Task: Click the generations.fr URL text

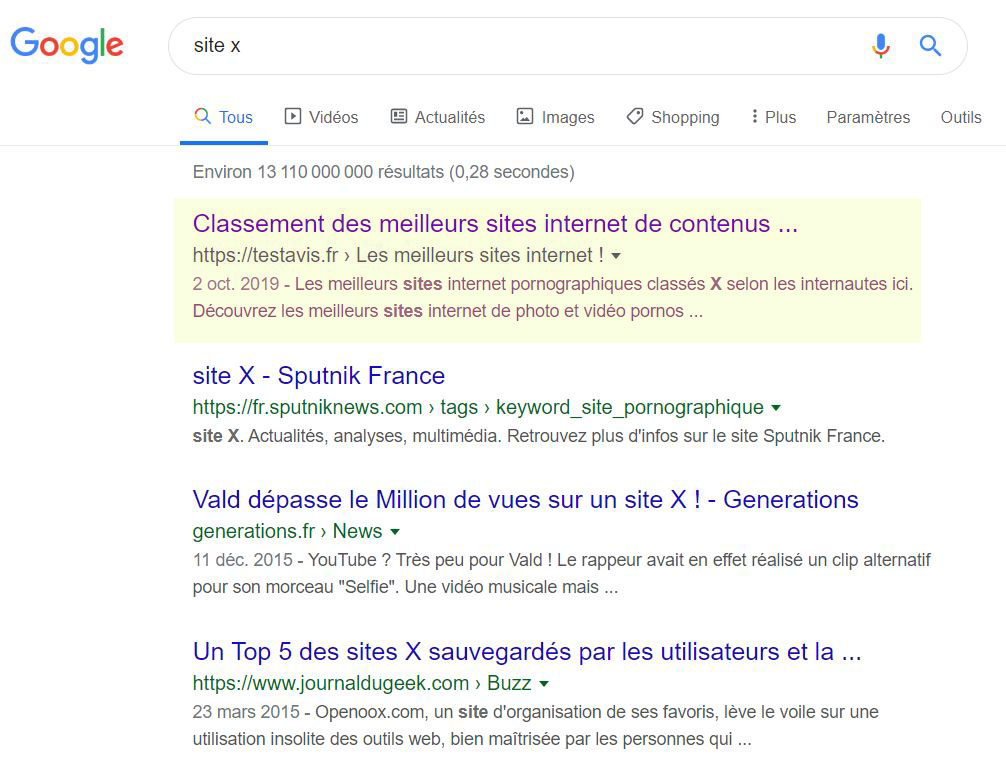Action: [x=254, y=531]
